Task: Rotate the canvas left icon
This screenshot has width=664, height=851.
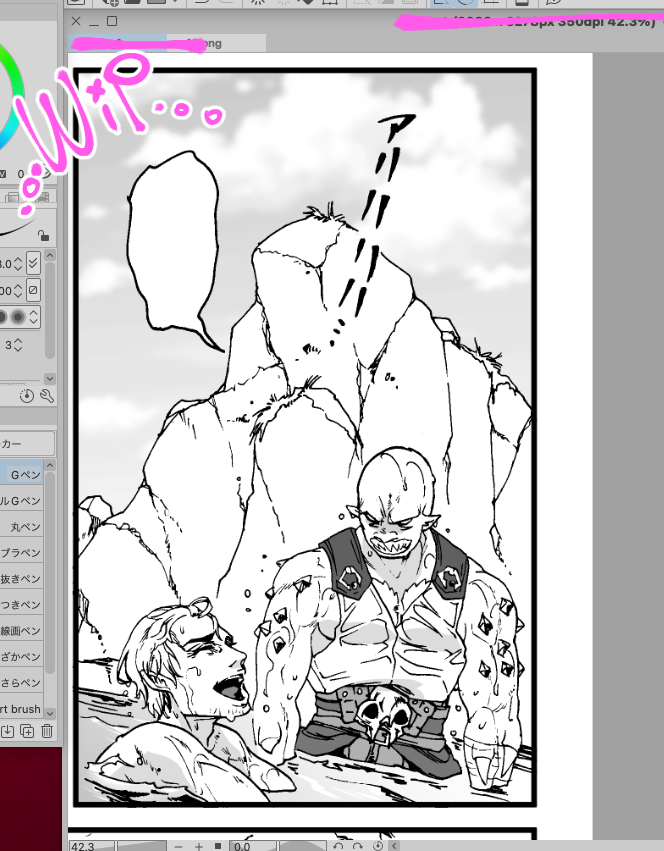Action: pyautogui.click(x=338, y=846)
